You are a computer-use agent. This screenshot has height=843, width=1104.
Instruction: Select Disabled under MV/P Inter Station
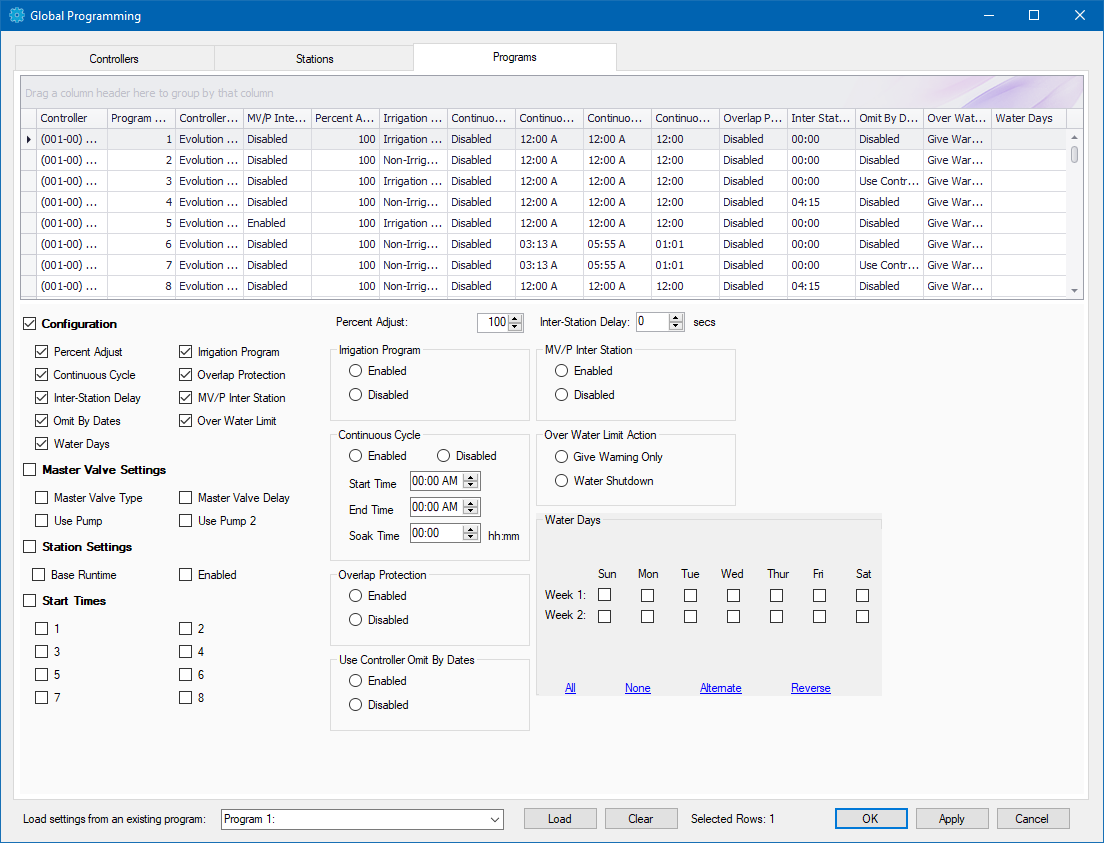pyautogui.click(x=561, y=394)
